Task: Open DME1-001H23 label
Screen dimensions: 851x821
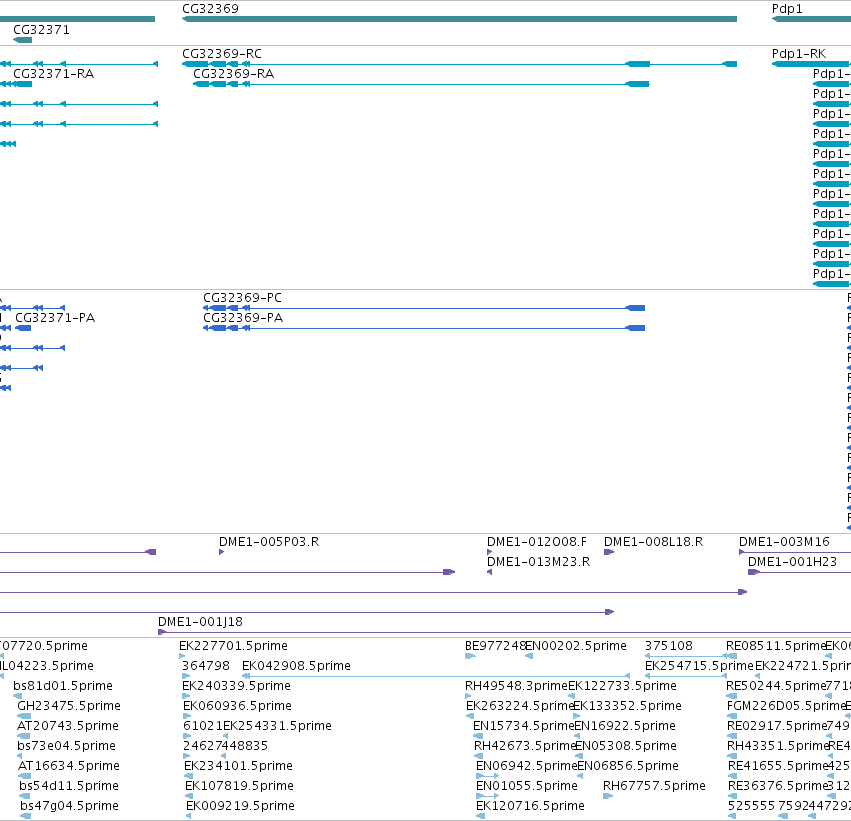Action: [x=792, y=562]
